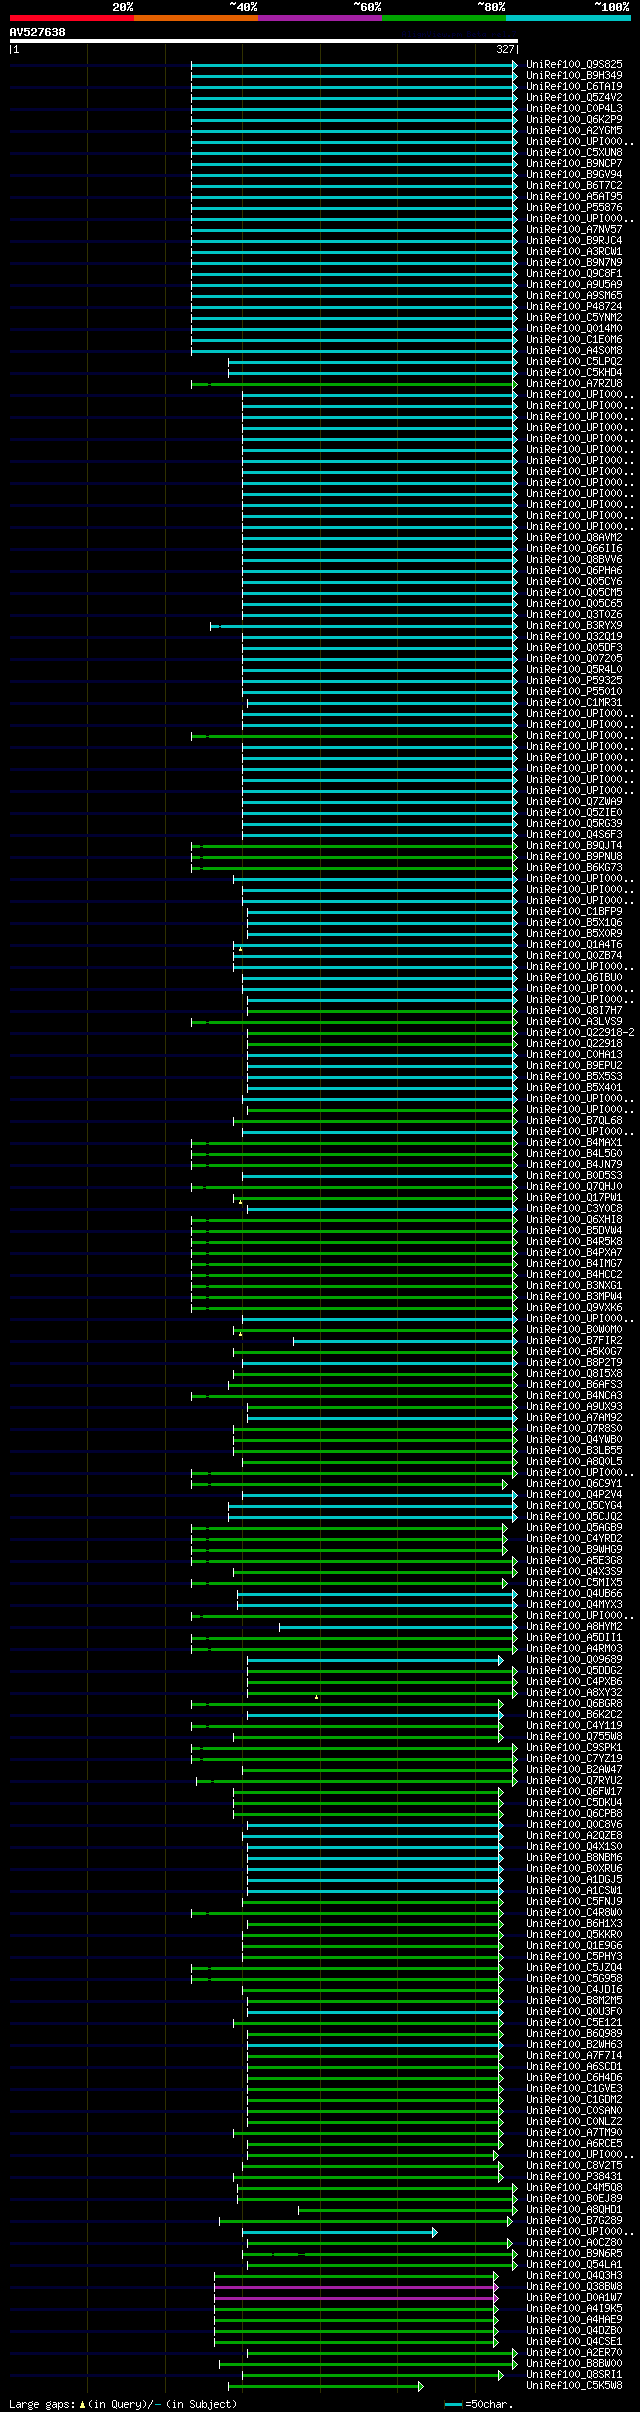The width and height of the screenshot is (640, 2412).
Task: Select hit label UniRef100_C3Y0C8
Action: (574, 1208)
